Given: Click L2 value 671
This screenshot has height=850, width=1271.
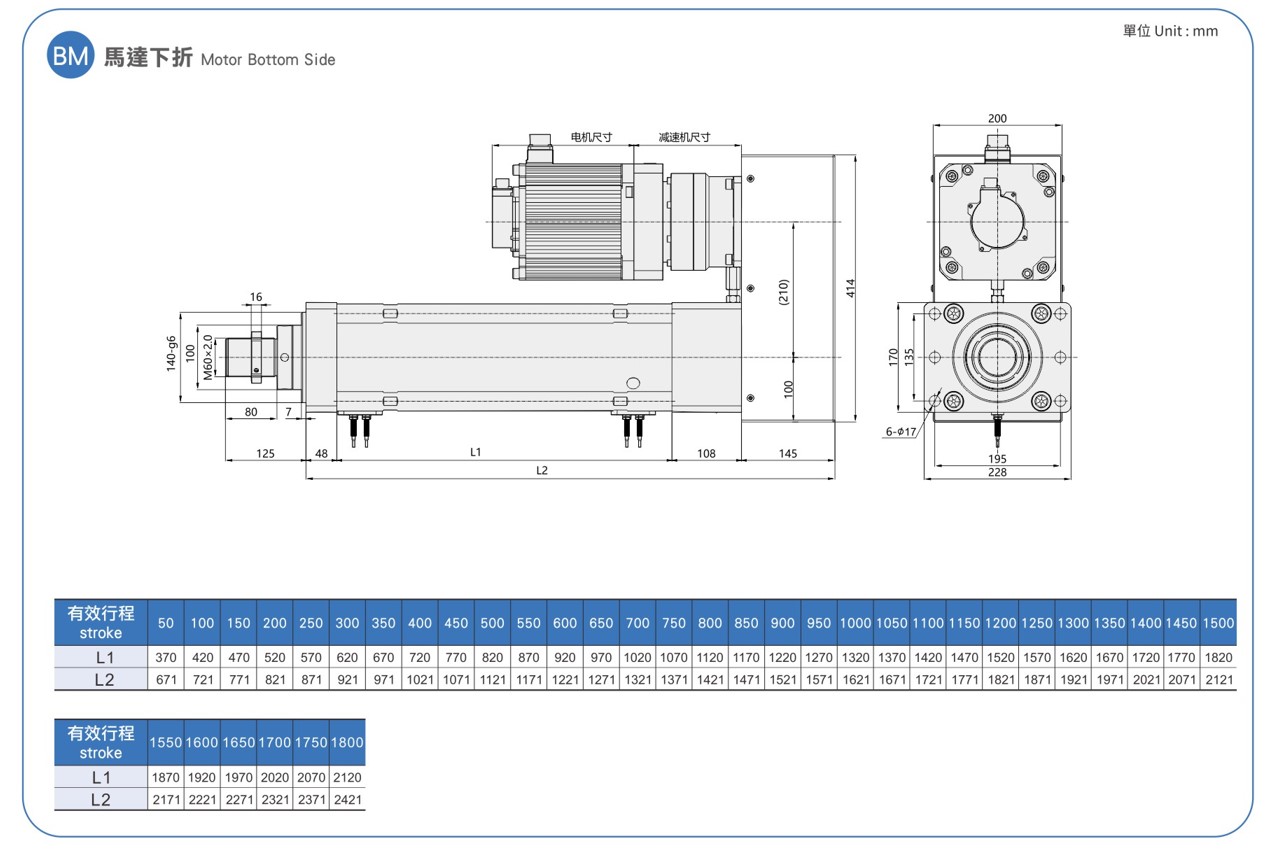Looking at the screenshot, I should 166,680.
